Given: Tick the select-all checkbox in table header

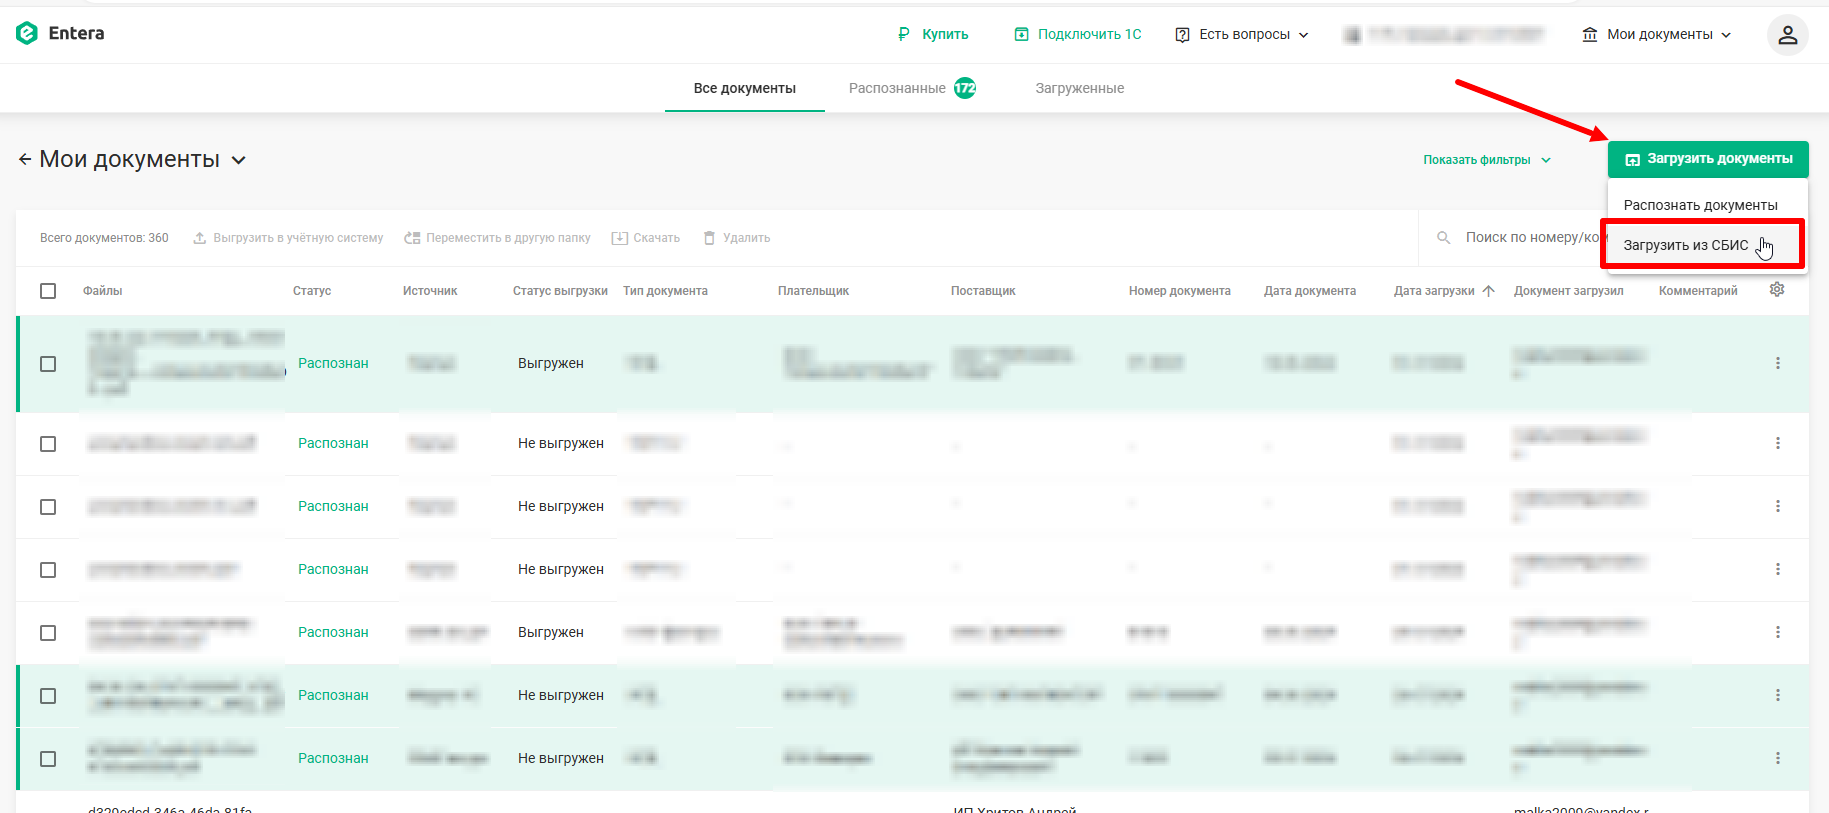Looking at the screenshot, I should [x=48, y=291].
